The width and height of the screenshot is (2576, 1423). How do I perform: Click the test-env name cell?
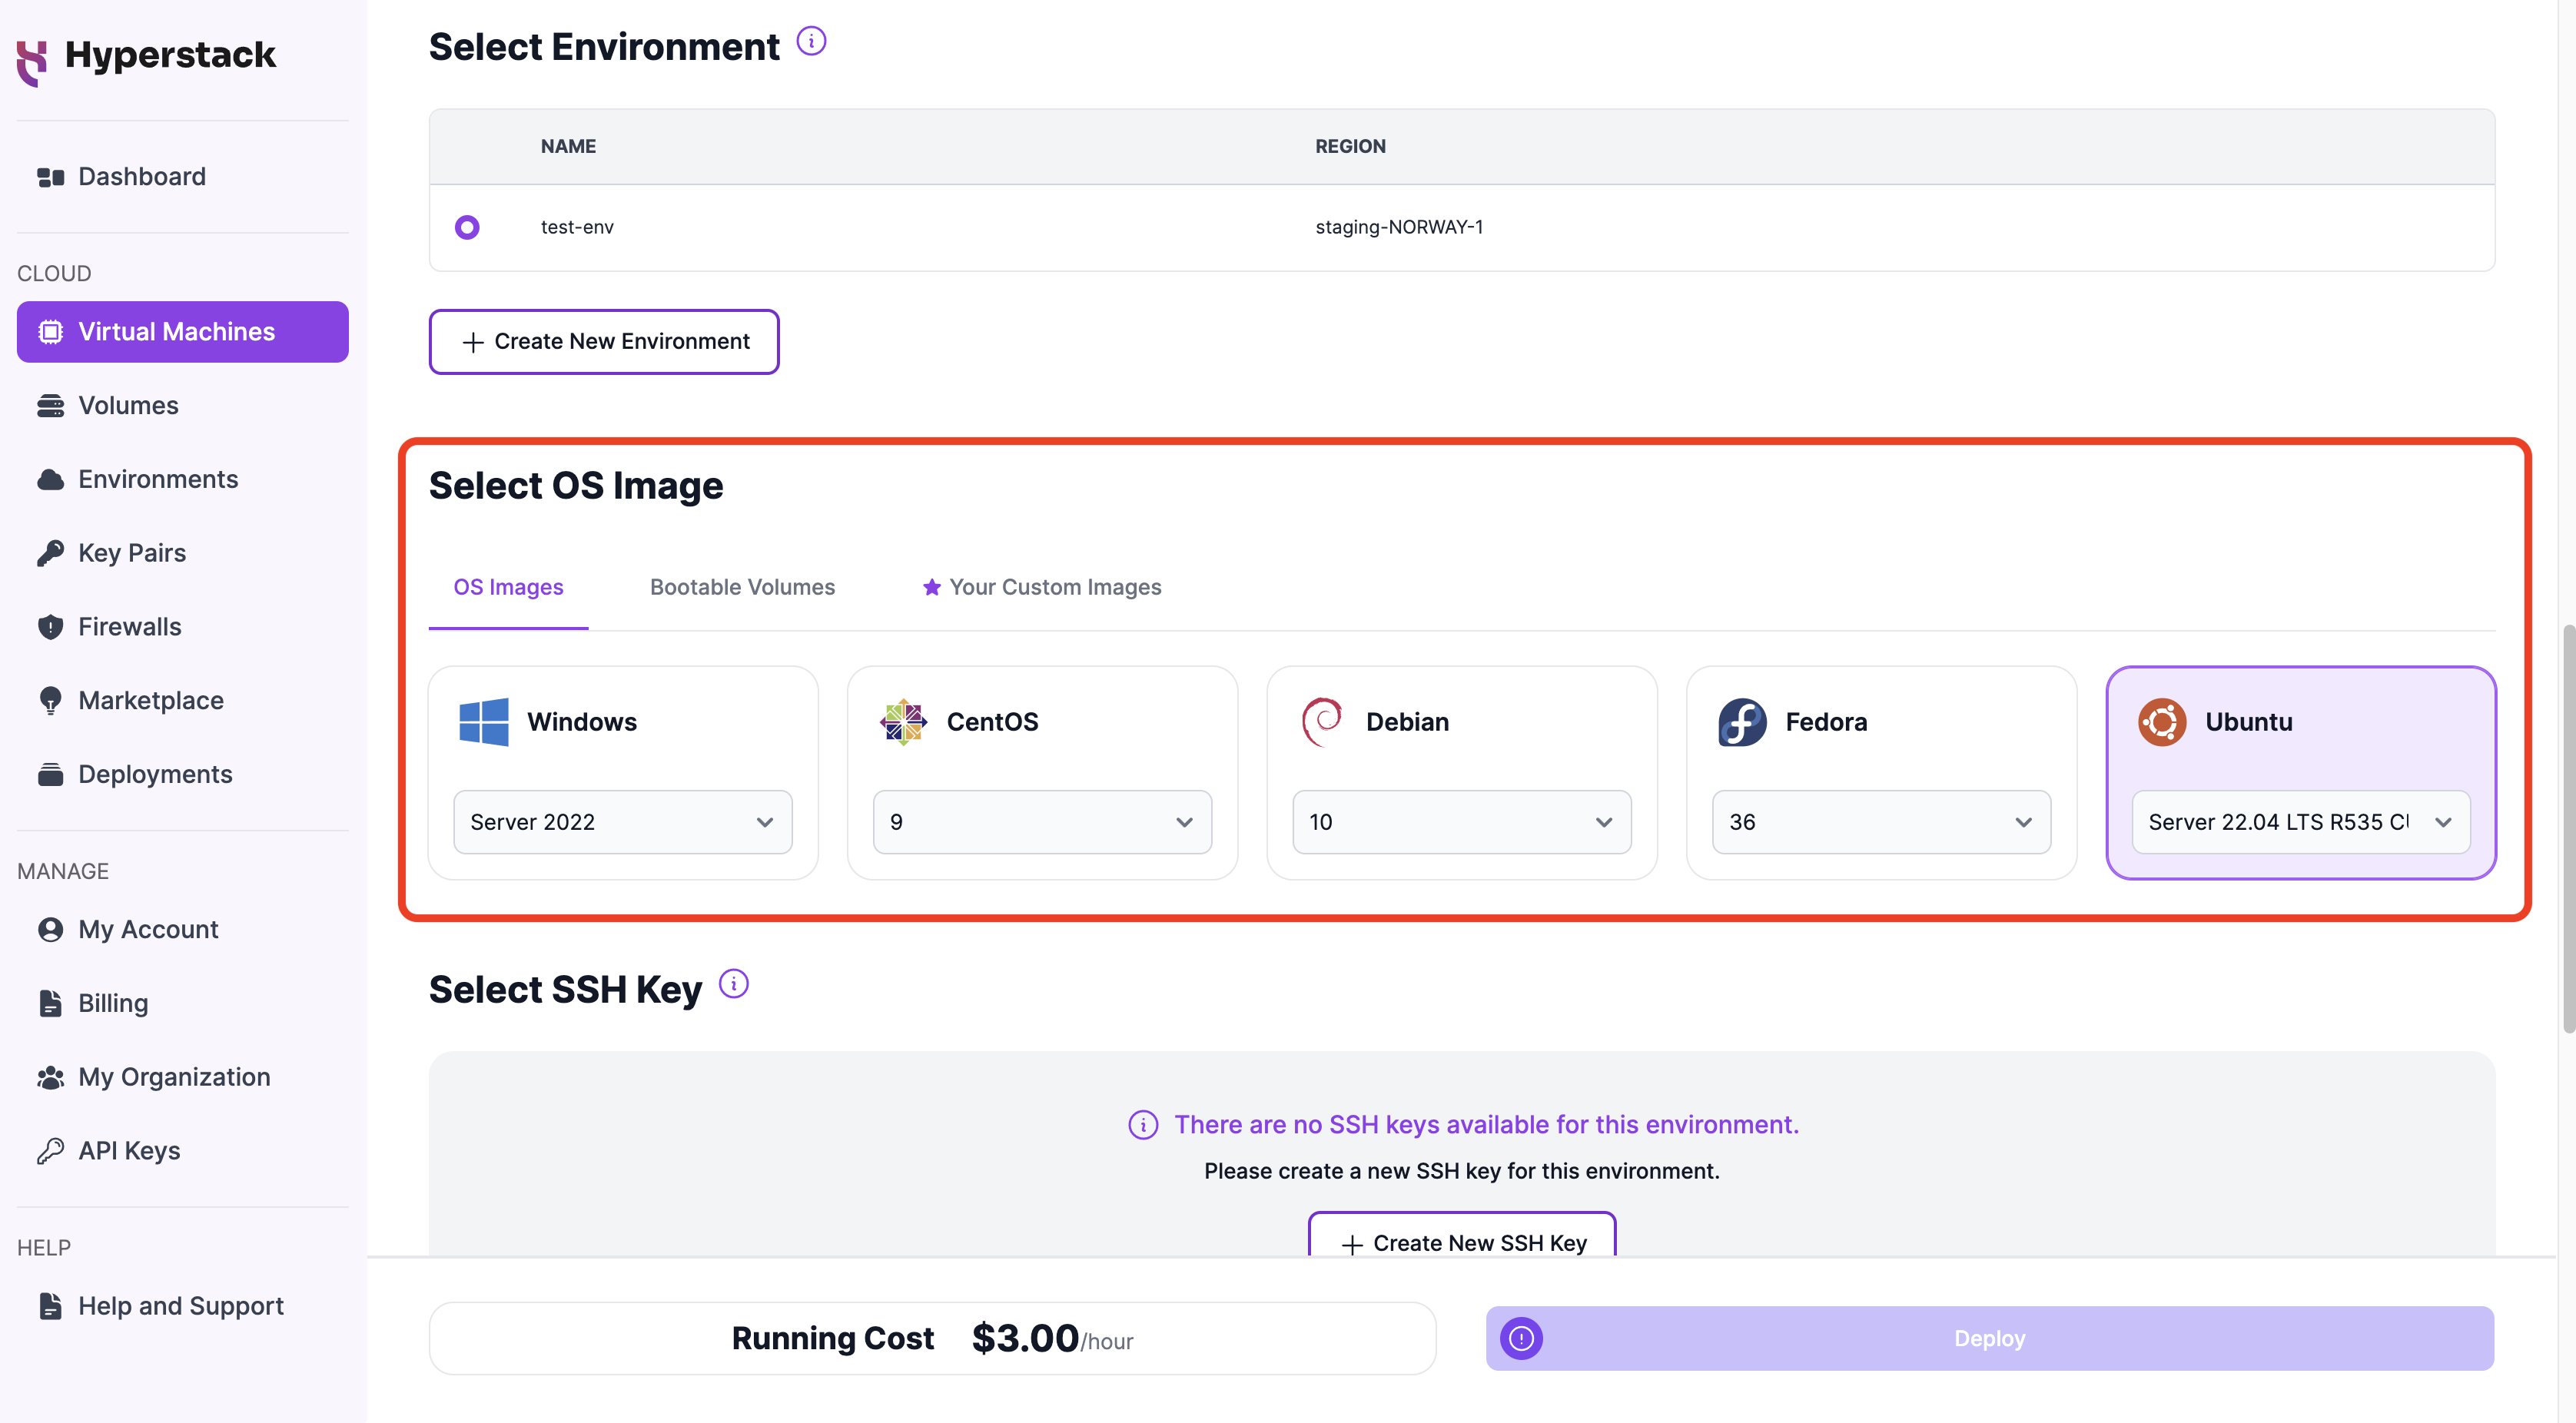click(577, 227)
